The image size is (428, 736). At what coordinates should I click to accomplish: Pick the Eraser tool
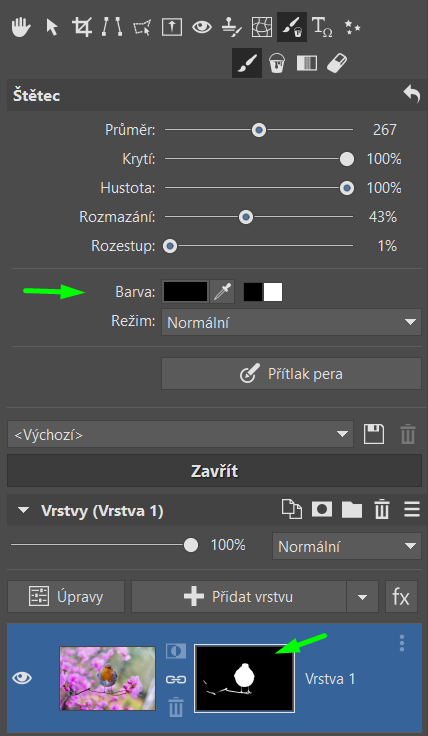[x=336, y=62]
